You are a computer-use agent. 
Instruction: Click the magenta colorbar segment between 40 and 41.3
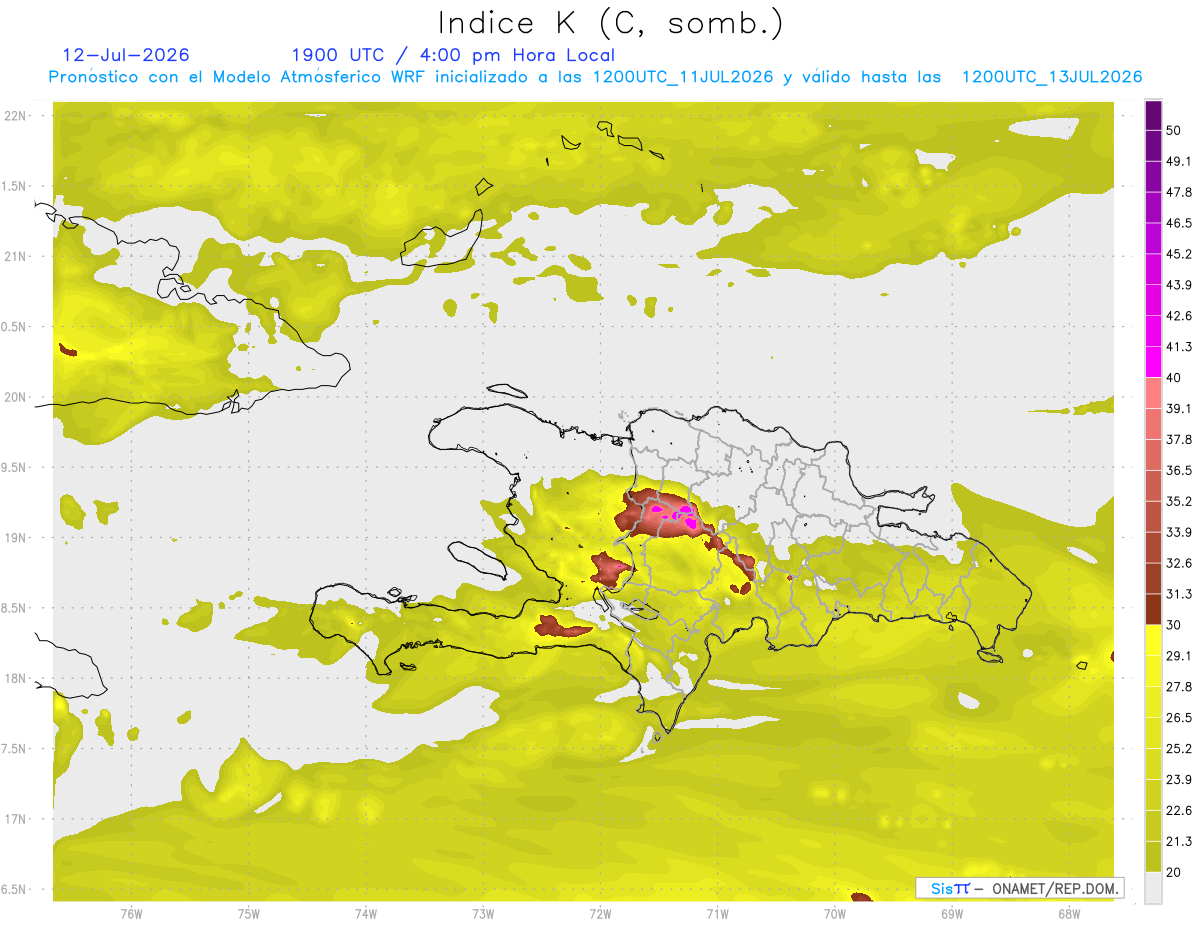click(1153, 362)
